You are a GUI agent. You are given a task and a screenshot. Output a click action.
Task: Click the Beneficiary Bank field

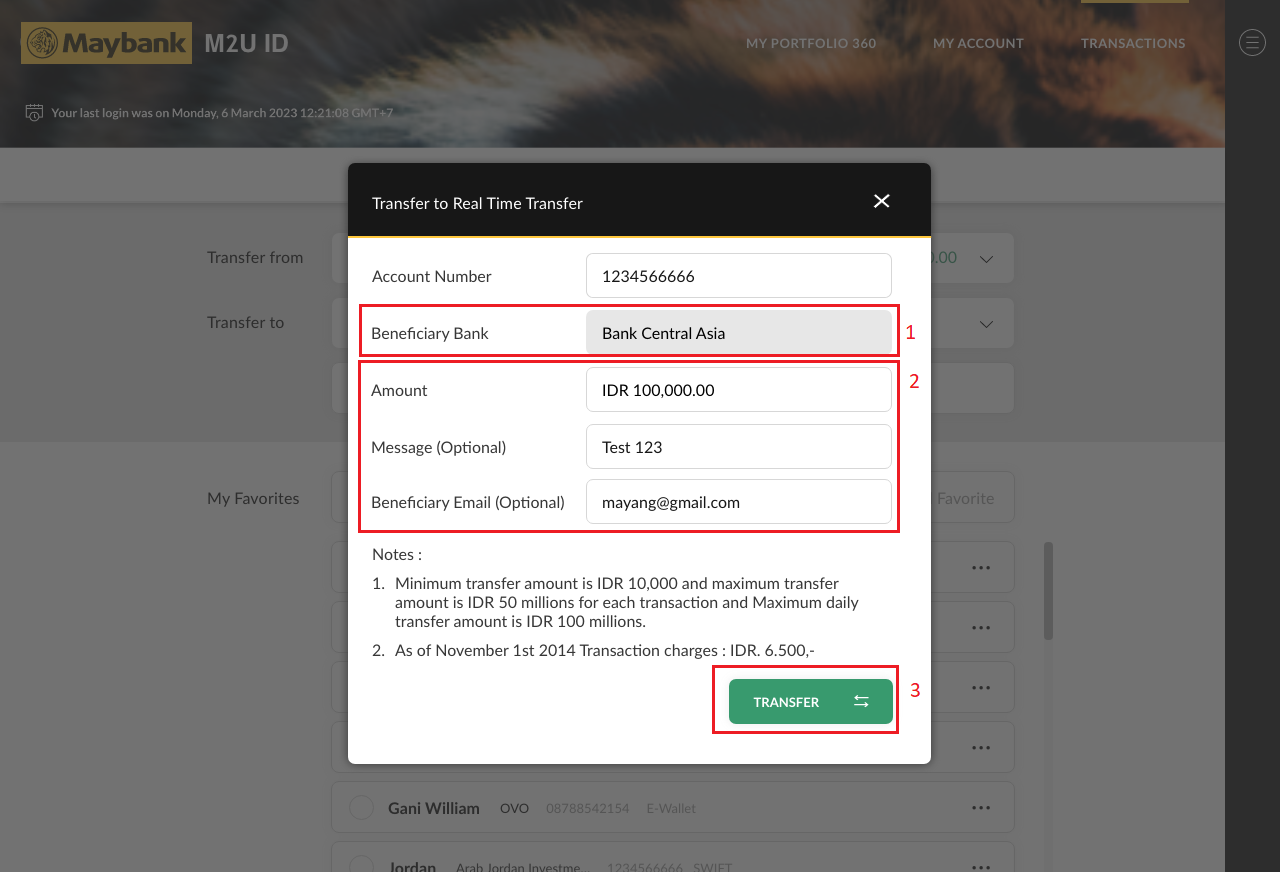738,333
